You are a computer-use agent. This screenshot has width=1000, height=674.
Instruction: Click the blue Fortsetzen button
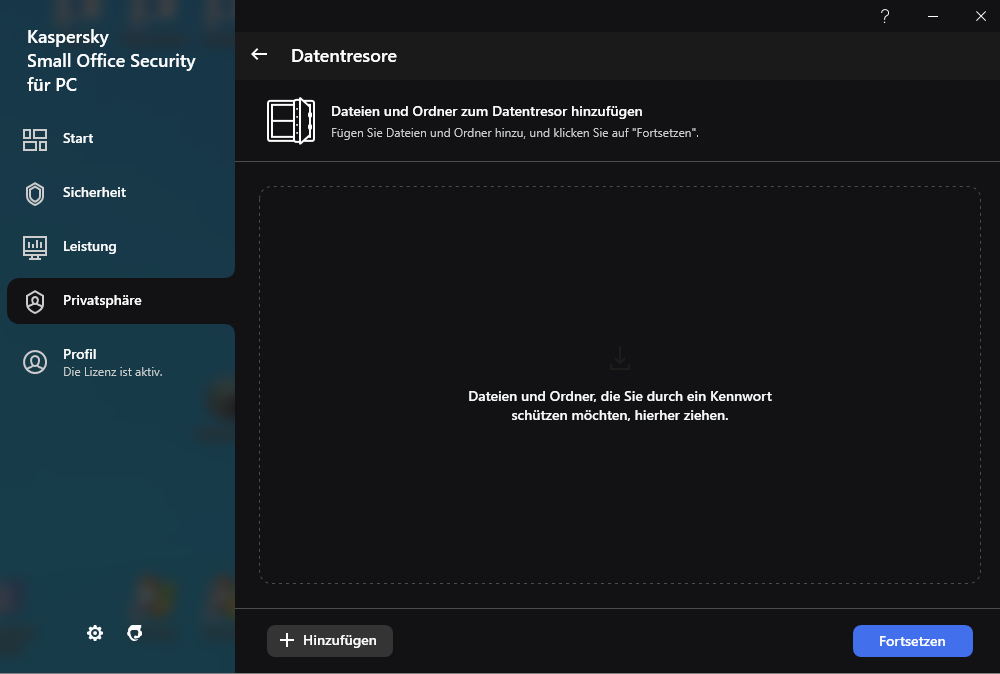pyautogui.click(x=913, y=641)
